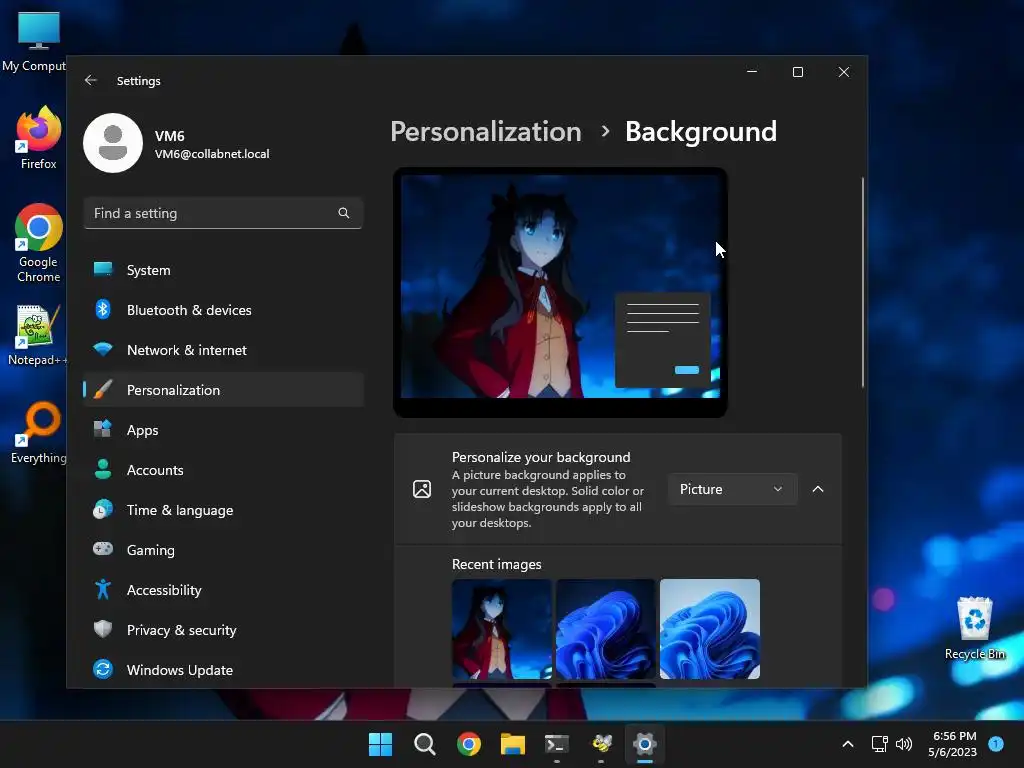Maximize the Settings window
The height and width of the screenshot is (768, 1024).
coord(797,72)
